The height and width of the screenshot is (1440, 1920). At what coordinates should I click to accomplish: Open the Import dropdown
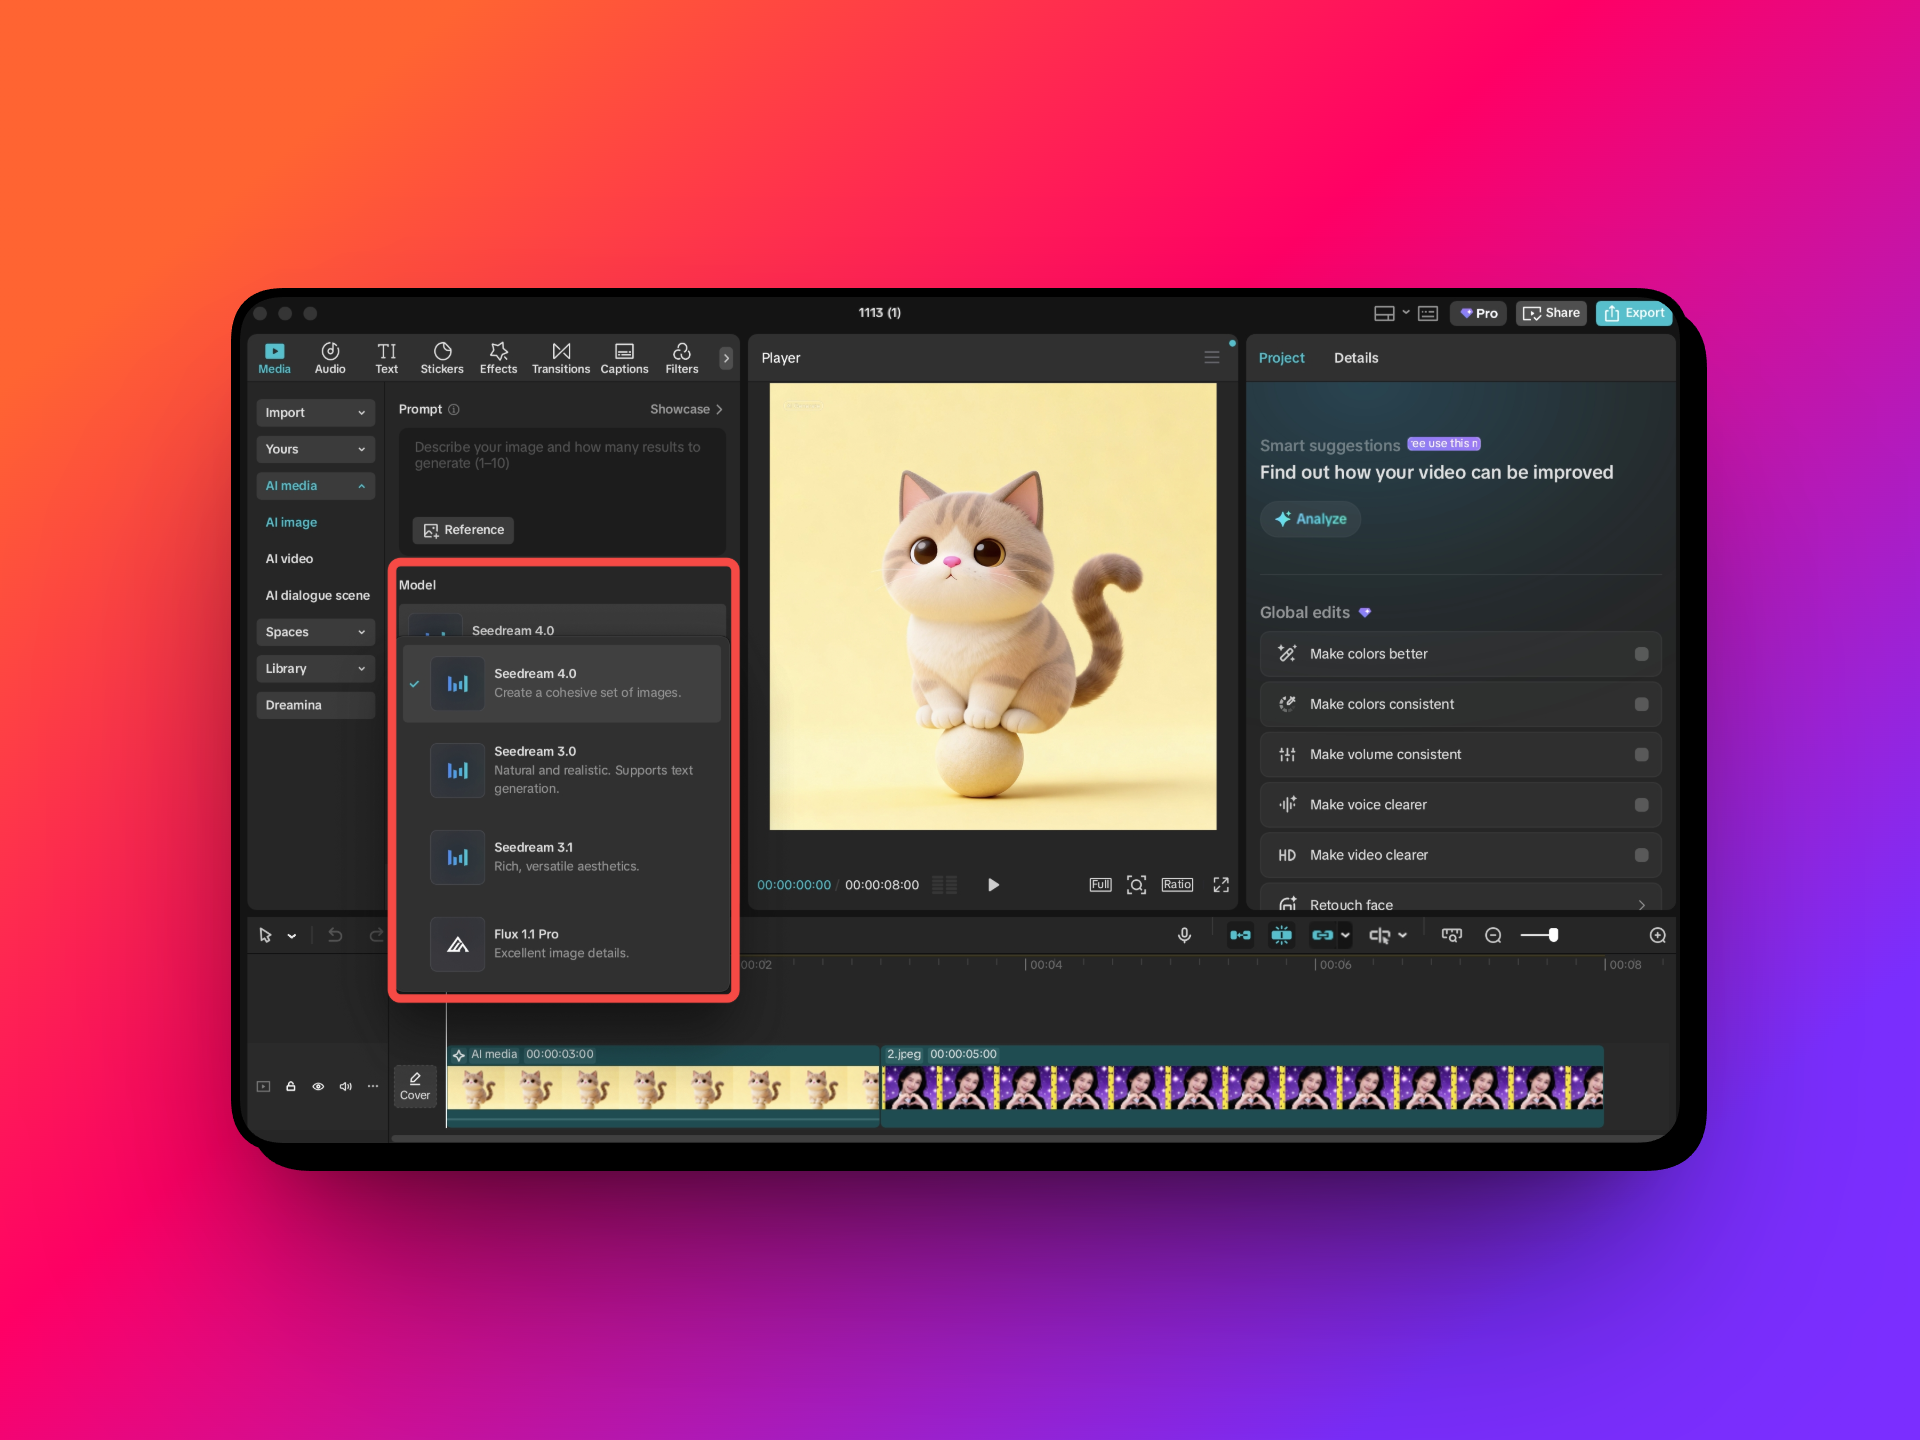click(315, 412)
